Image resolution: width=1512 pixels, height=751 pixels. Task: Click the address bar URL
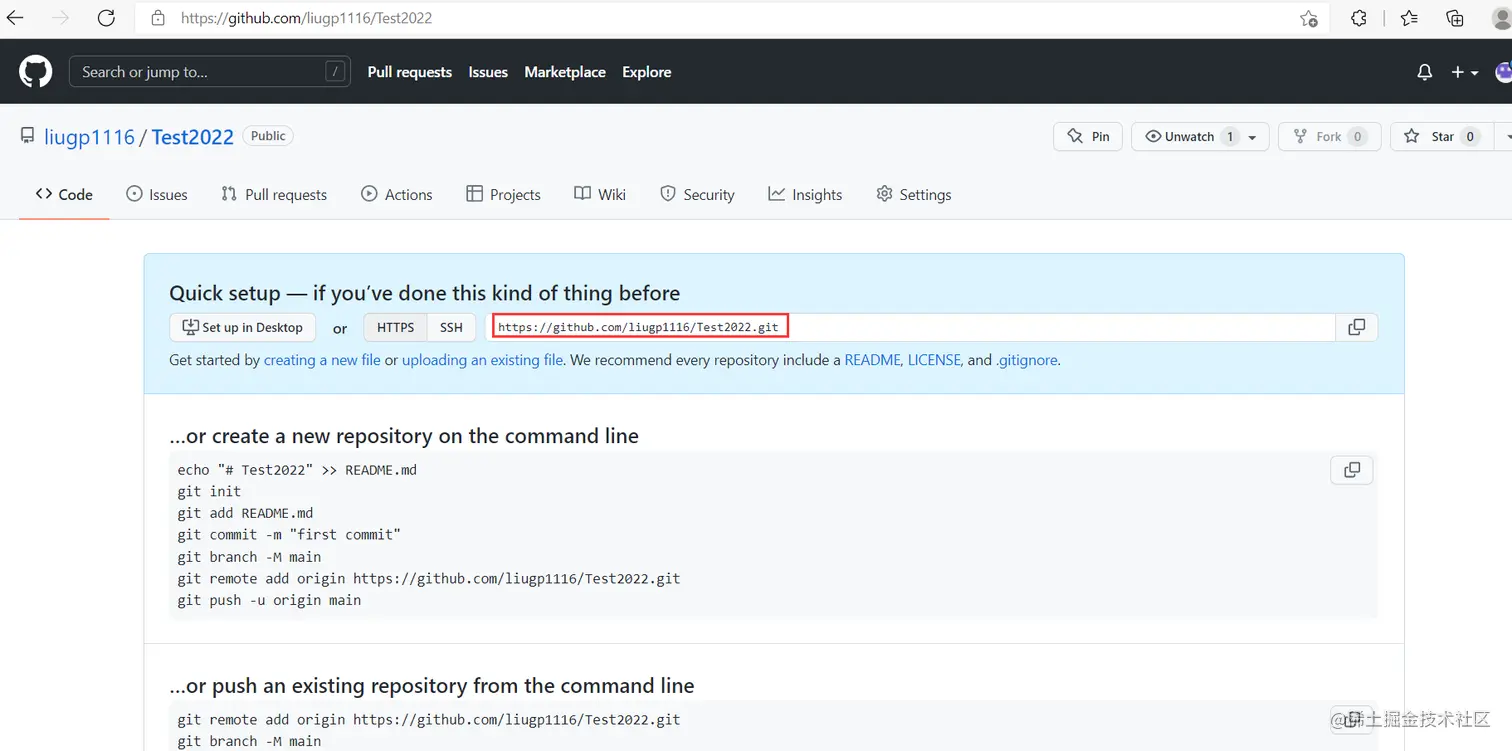tap(306, 18)
